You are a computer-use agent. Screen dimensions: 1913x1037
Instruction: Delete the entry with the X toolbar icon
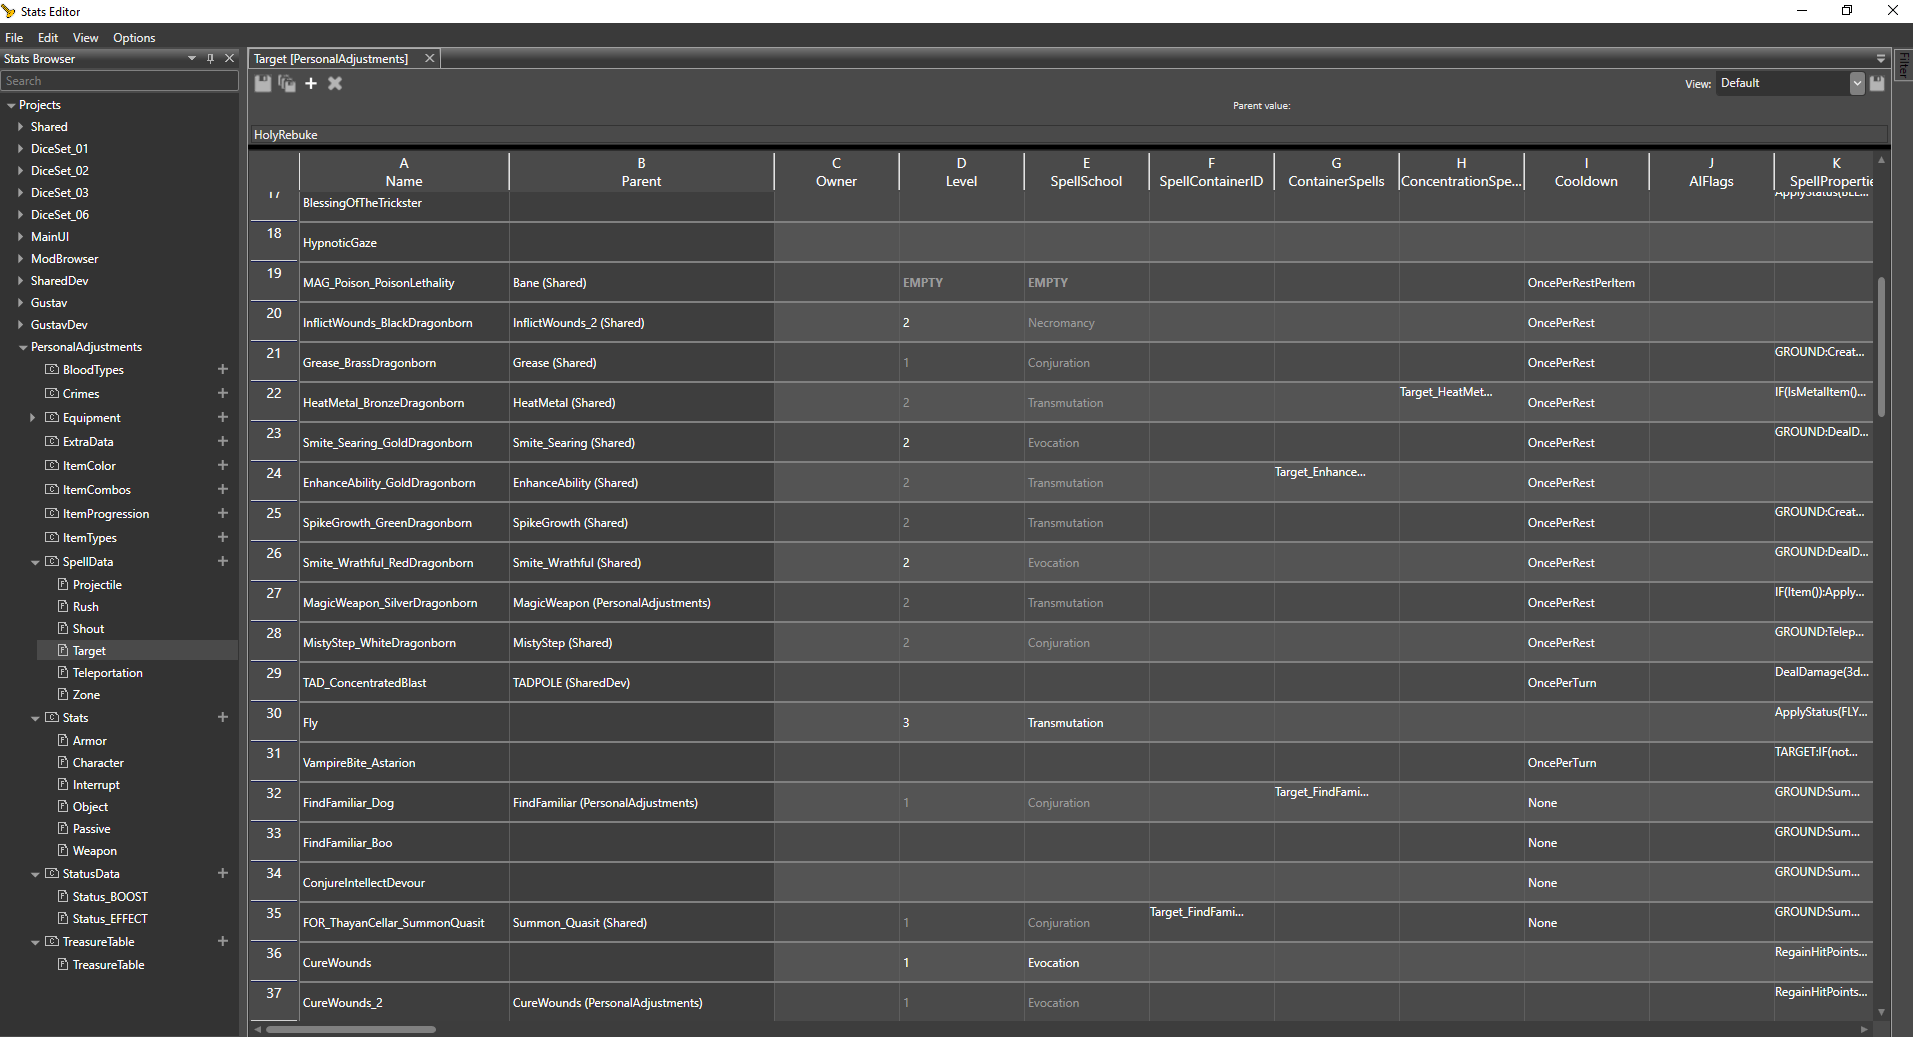[x=335, y=84]
